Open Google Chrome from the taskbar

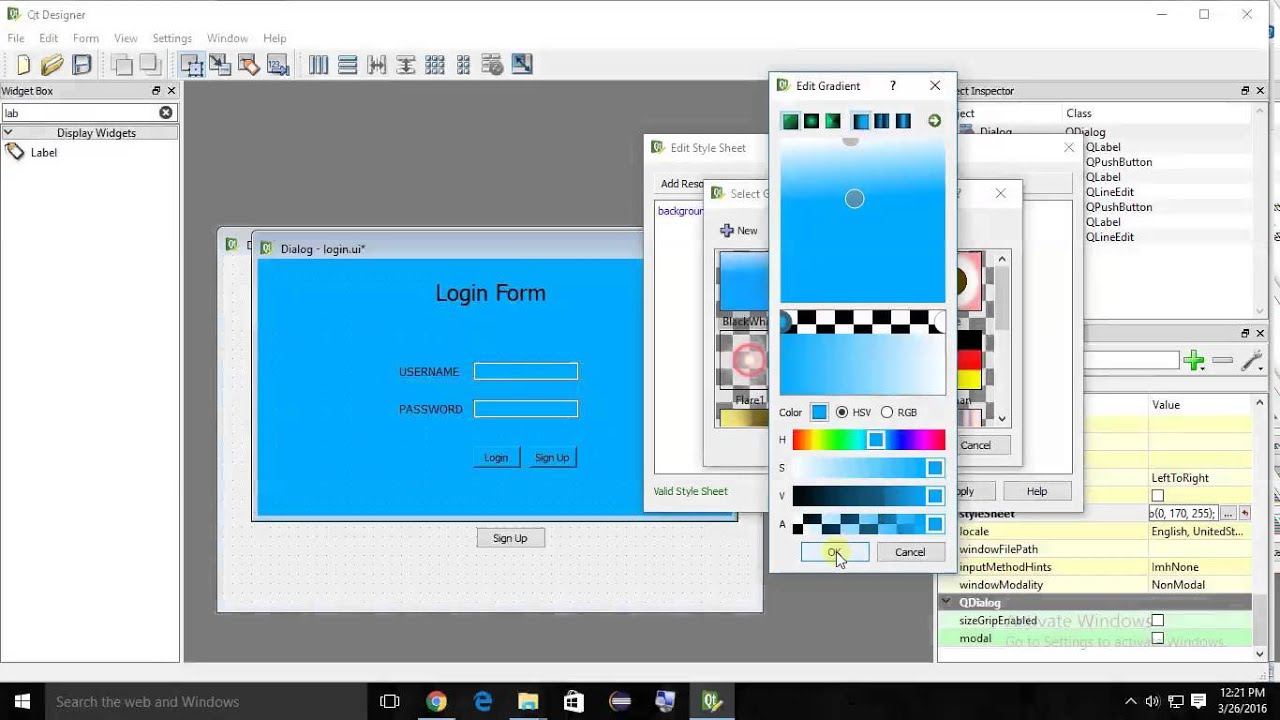point(436,701)
